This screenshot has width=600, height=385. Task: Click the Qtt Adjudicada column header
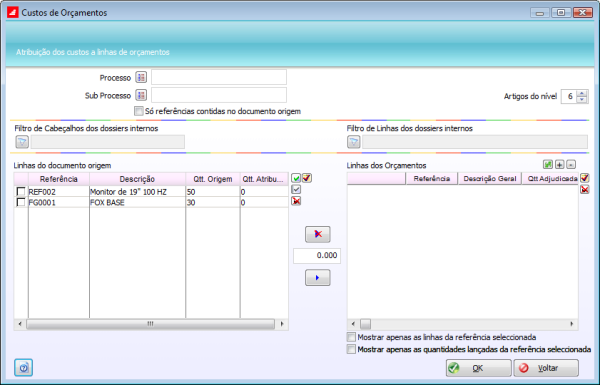coord(550,179)
